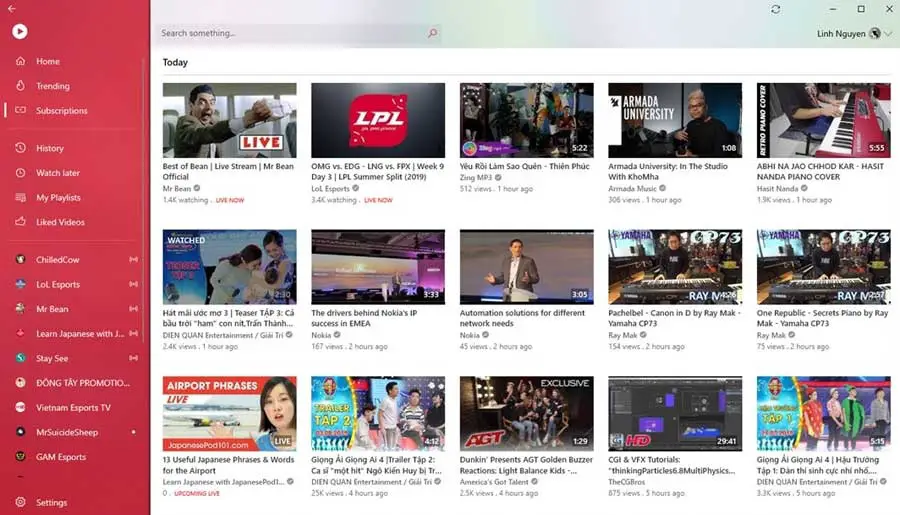Click the search magnifier icon
The width and height of the screenshot is (900, 515).
(432, 33)
